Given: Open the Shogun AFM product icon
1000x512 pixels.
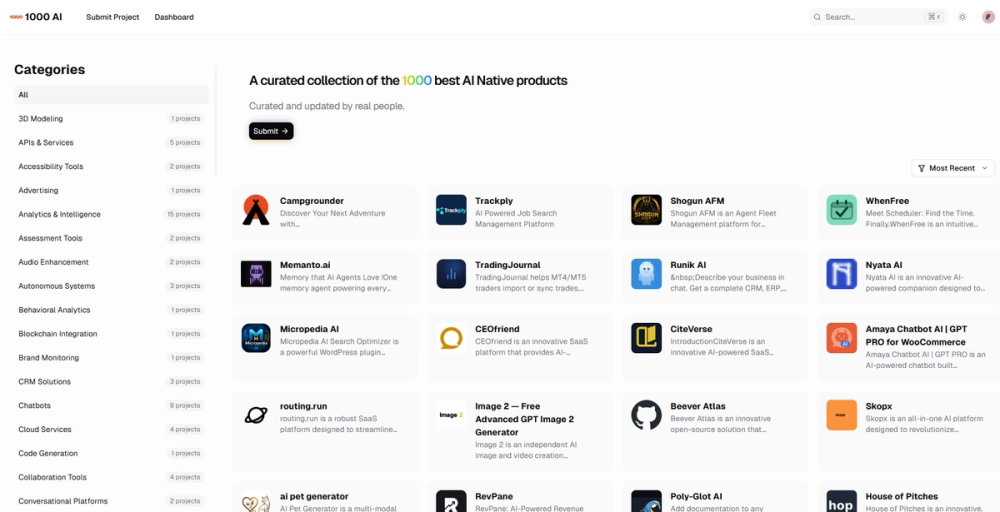Looking at the screenshot, I should point(646,210).
